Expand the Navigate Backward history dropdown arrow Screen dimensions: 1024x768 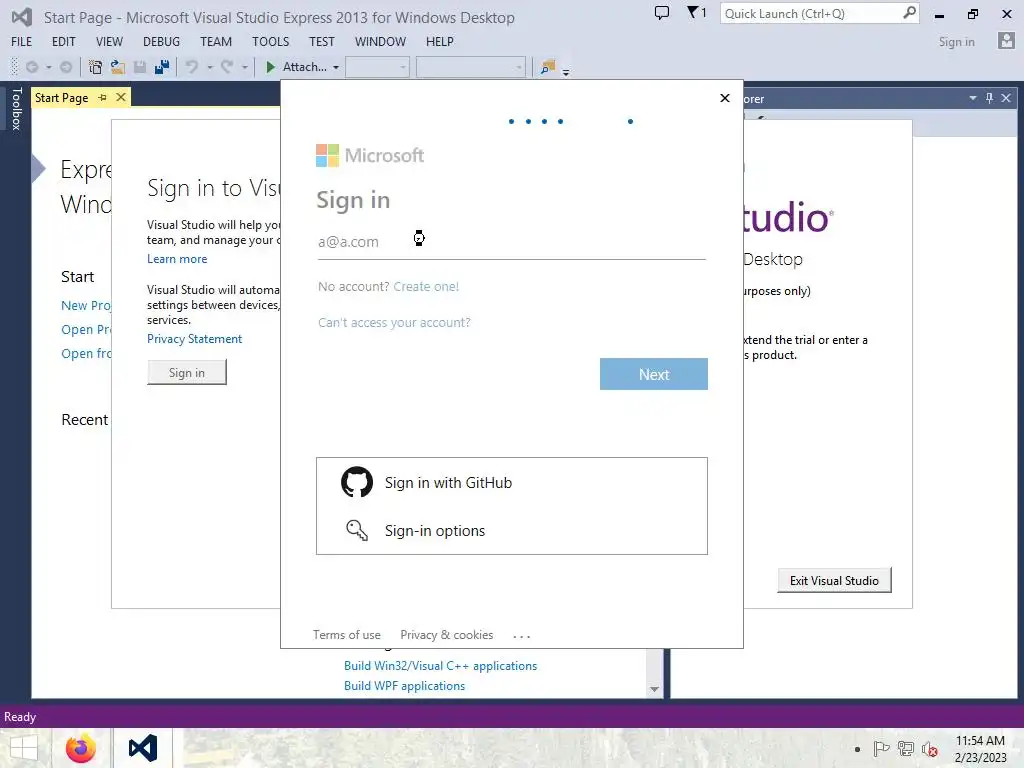[48, 67]
